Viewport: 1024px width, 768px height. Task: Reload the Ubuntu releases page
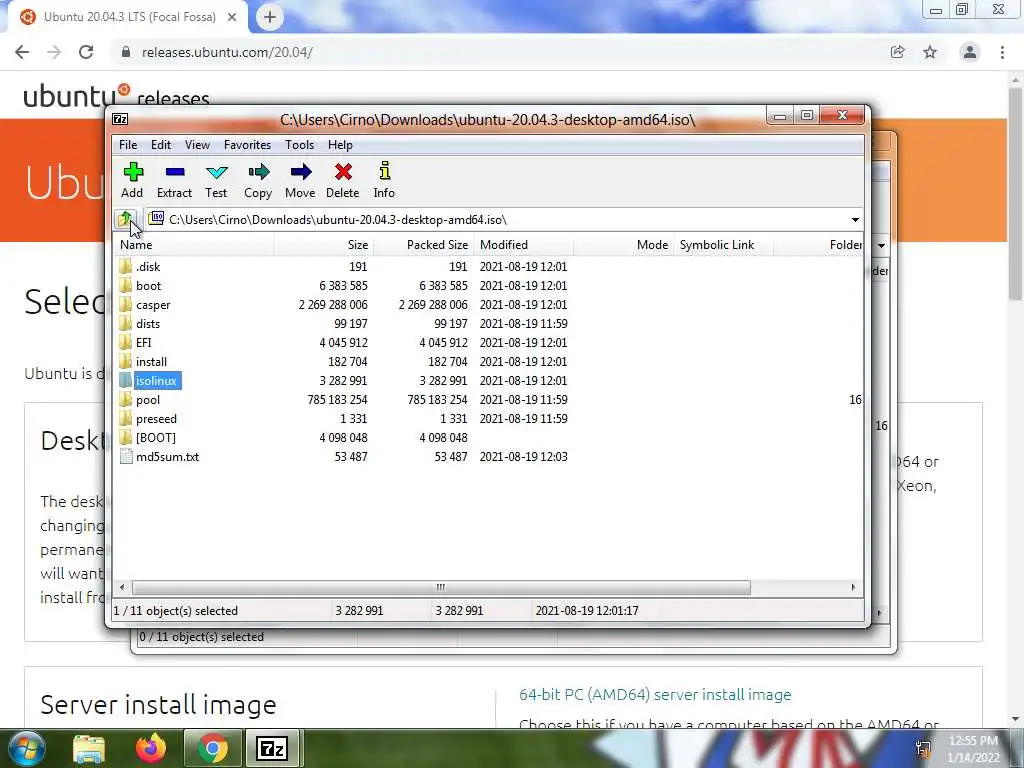pyautogui.click(x=86, y=52)
